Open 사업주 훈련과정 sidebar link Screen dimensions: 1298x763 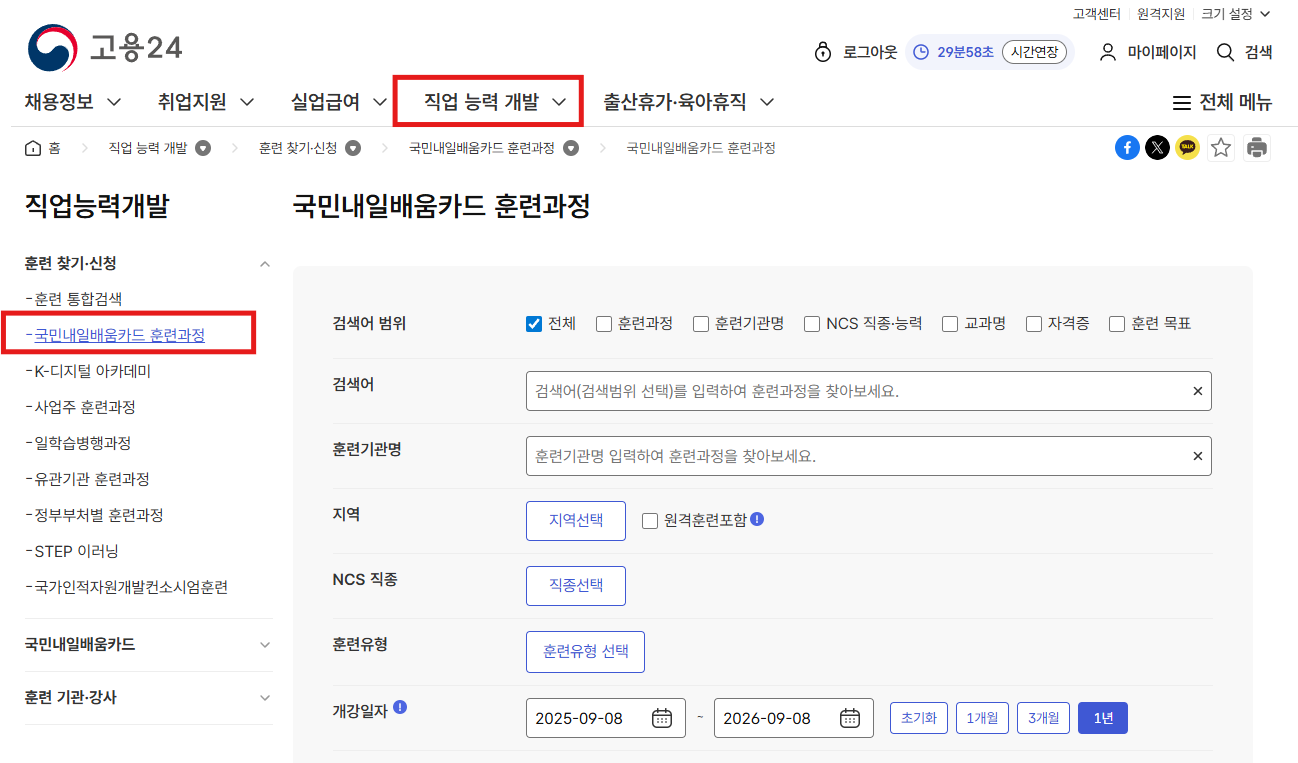coord(85,407)
